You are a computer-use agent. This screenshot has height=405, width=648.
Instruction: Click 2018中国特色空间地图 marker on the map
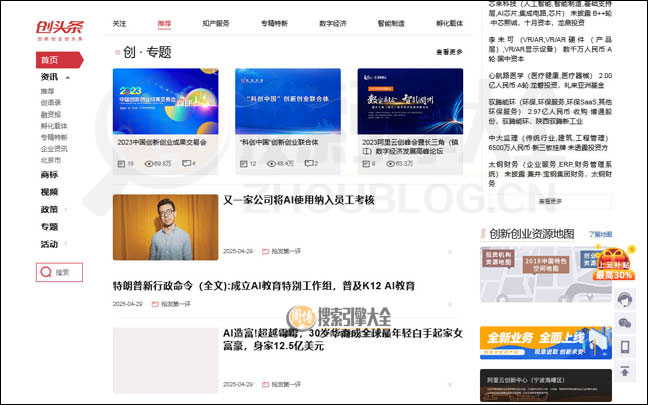pos(546,265)
